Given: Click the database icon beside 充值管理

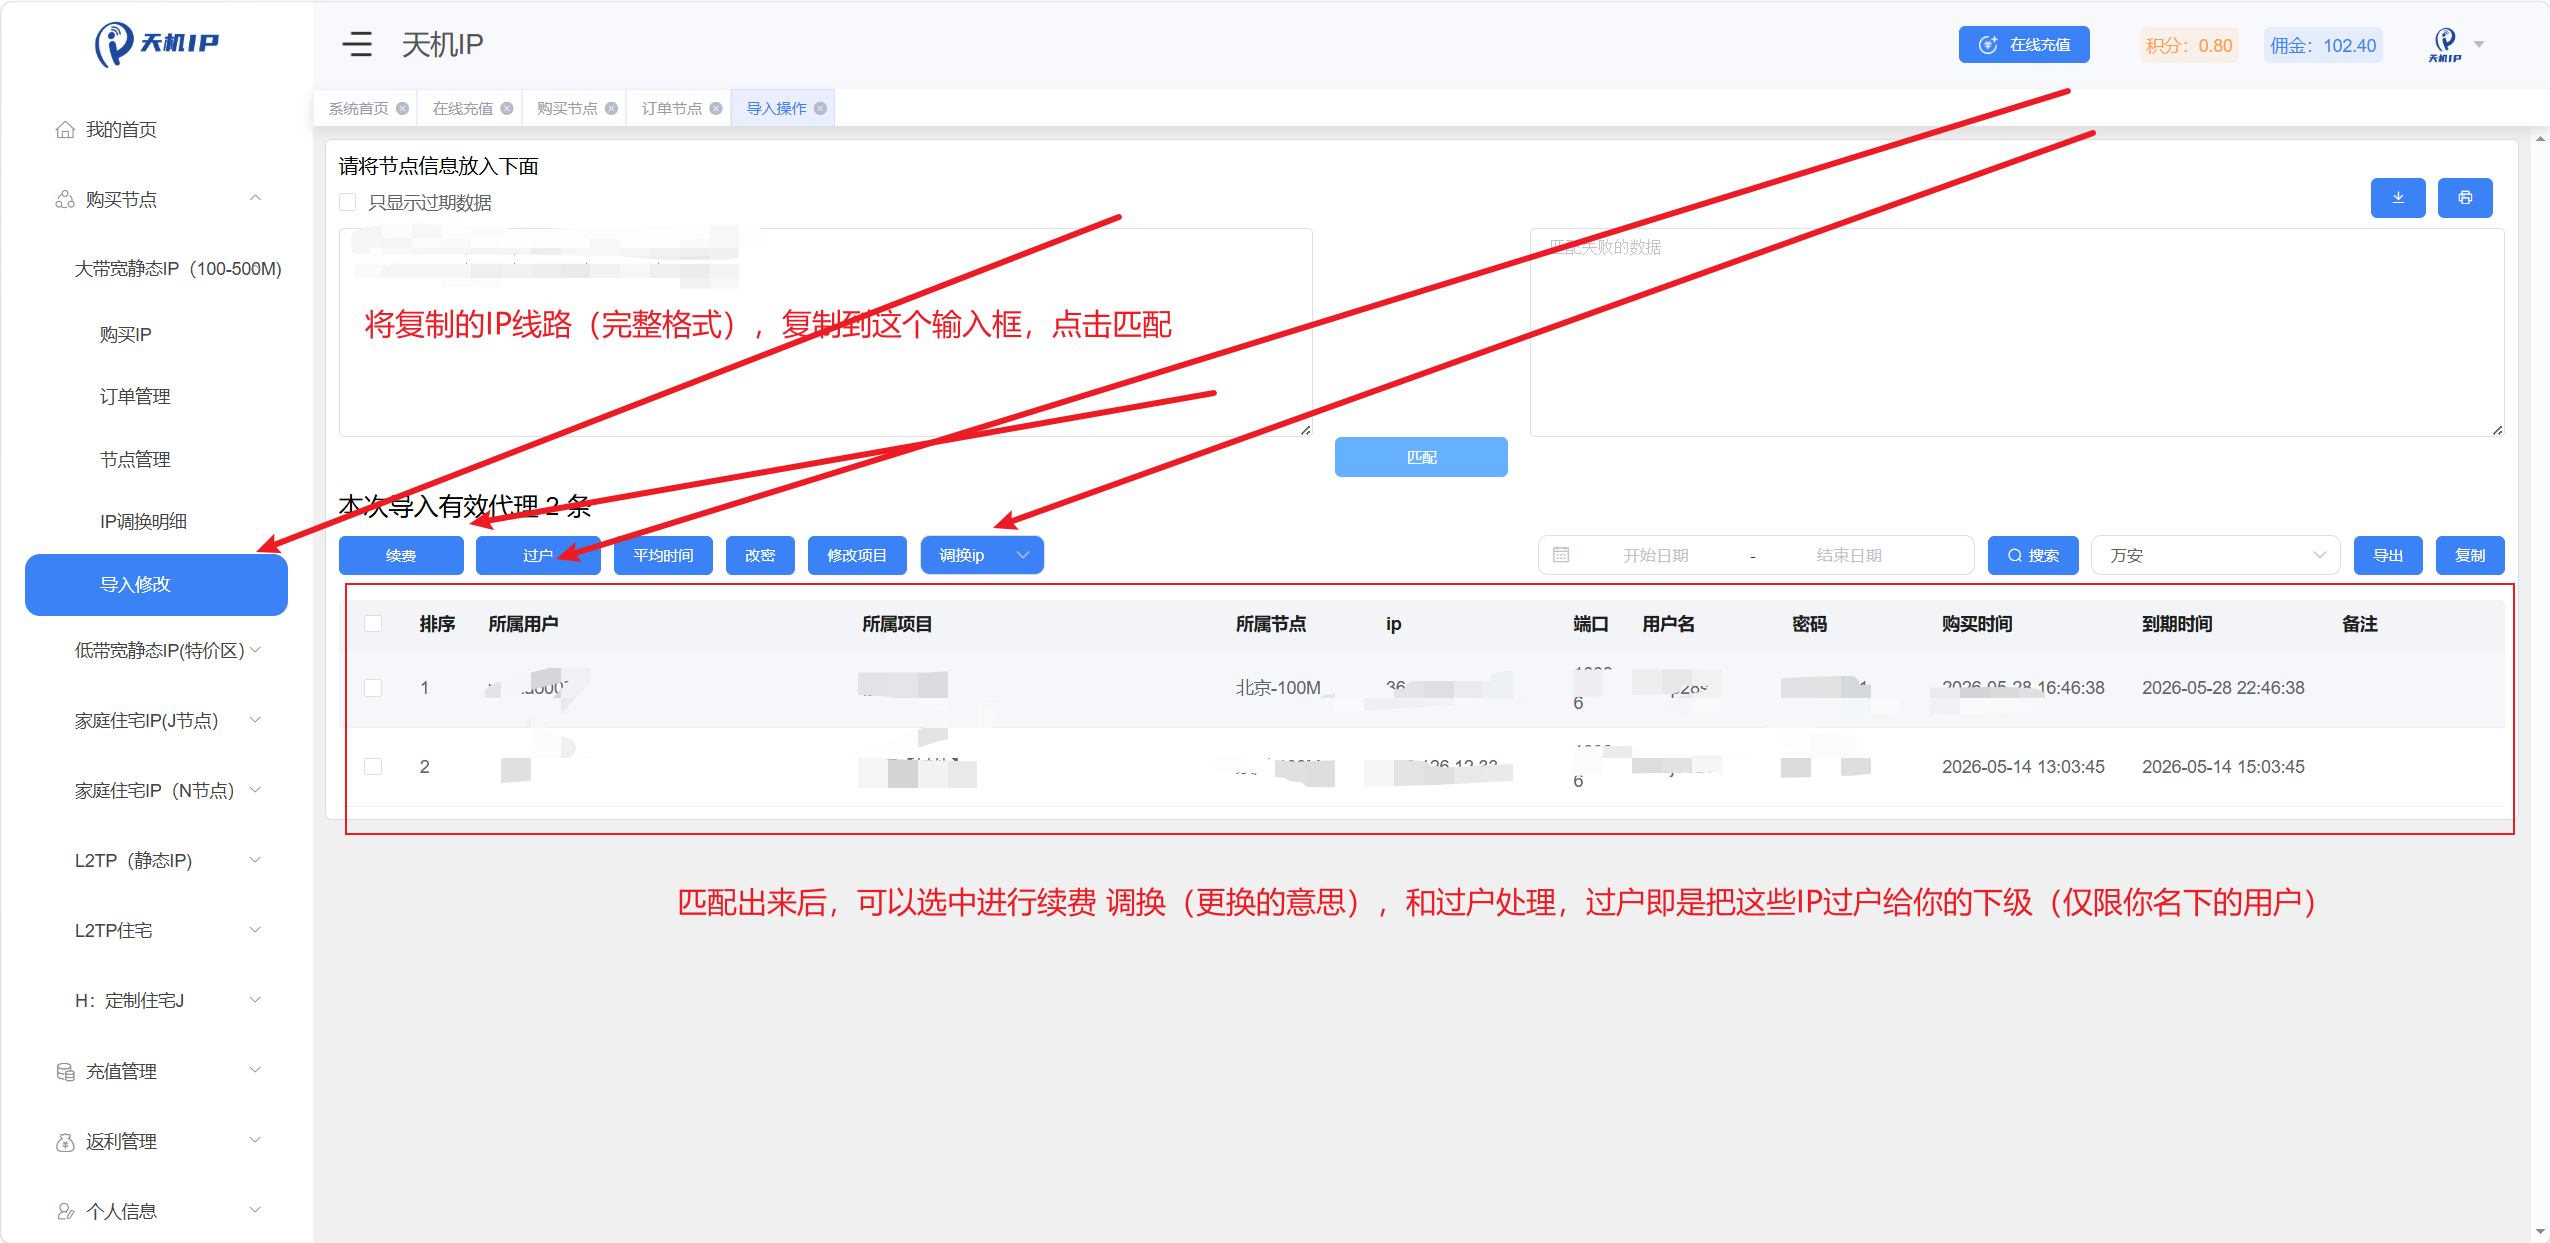Looking at the screenshot, I should click(x=65, y=1072).
